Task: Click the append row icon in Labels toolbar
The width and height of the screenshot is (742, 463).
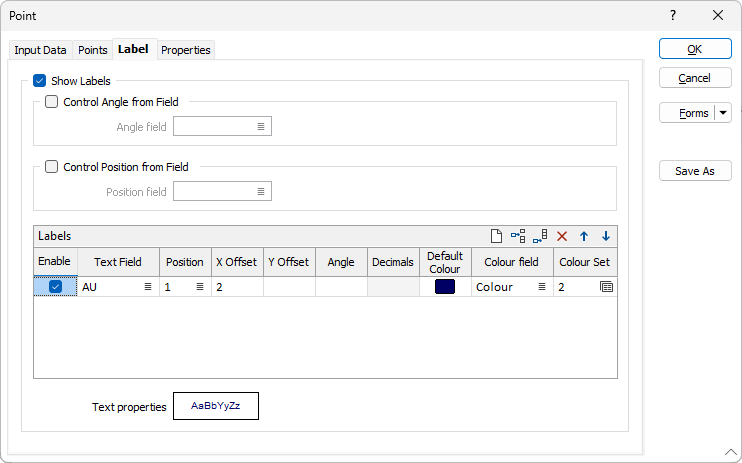Action: tap(540, 236)
